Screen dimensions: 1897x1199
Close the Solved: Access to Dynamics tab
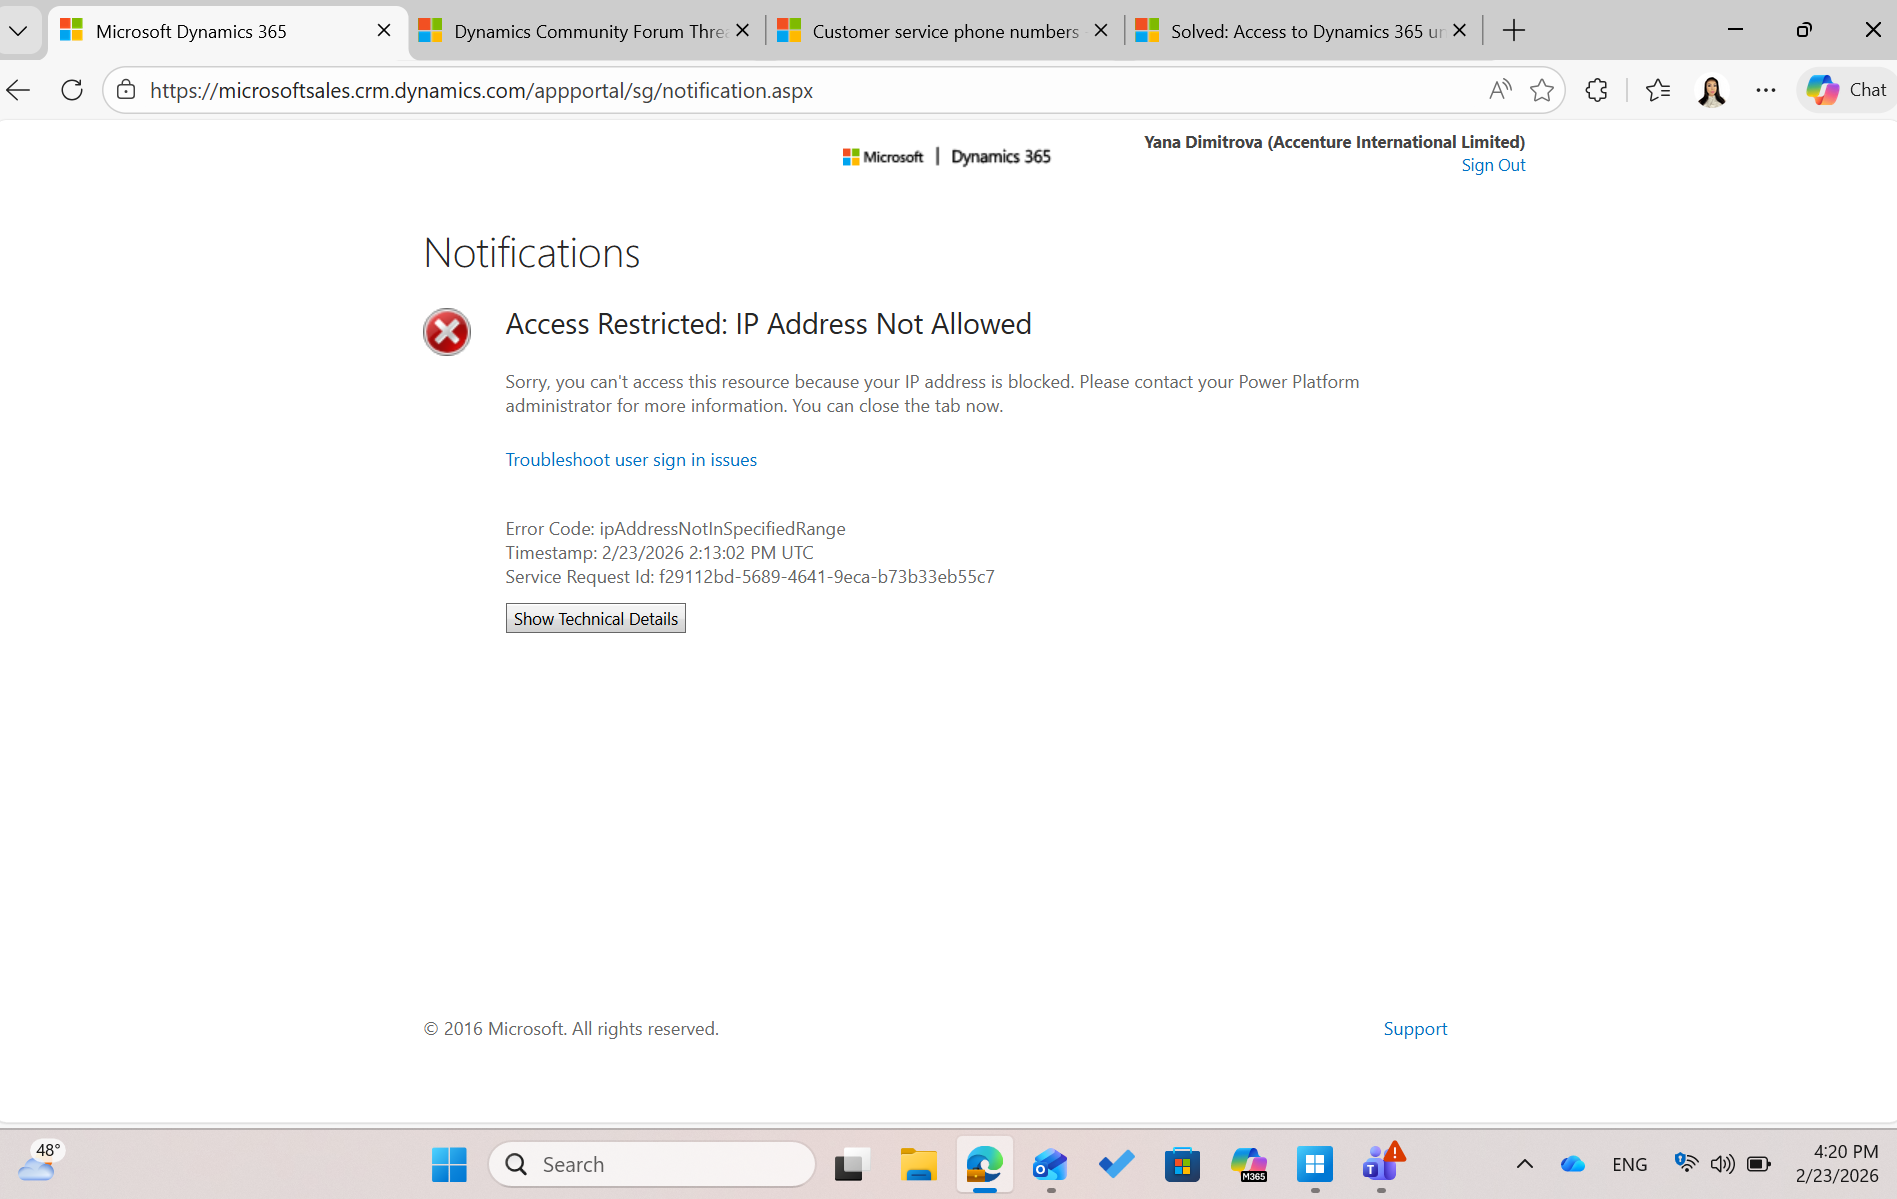1459,31
